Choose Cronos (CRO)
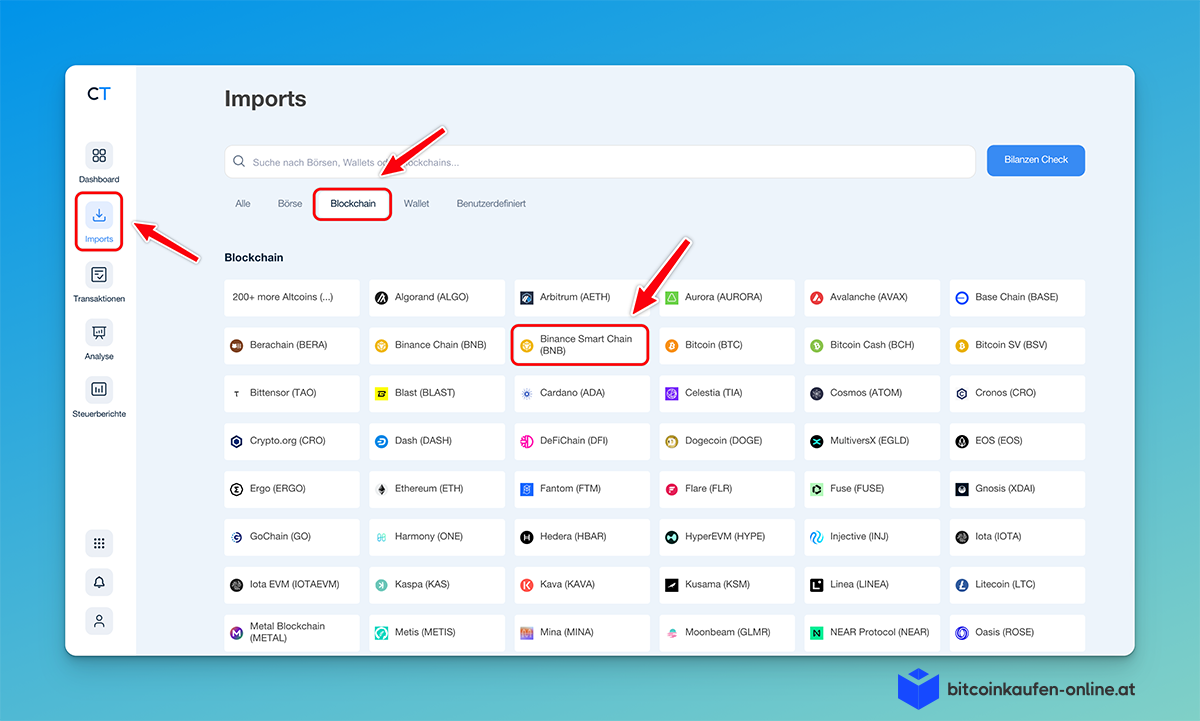The width and height of the screenshot is (1200, 721). 1017,393
